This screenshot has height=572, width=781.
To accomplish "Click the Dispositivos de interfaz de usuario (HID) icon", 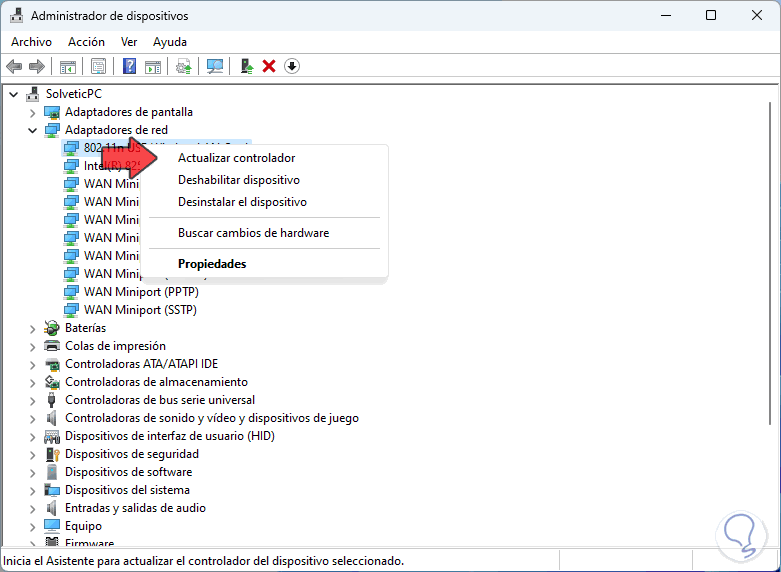I will click(x=52, y=436).
